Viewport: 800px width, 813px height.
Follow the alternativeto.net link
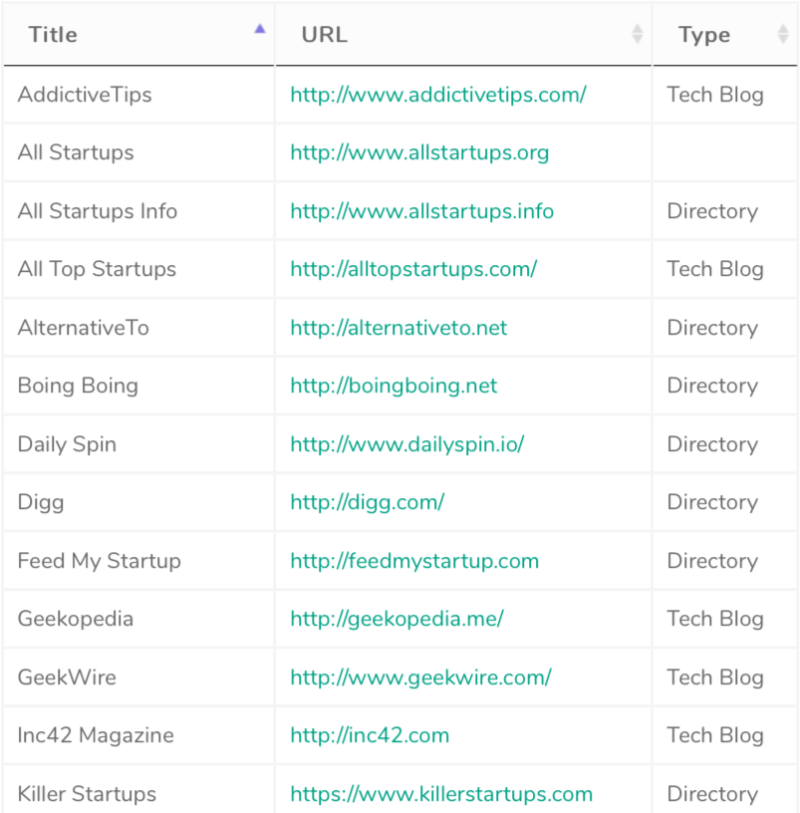[x=398, y=328]
